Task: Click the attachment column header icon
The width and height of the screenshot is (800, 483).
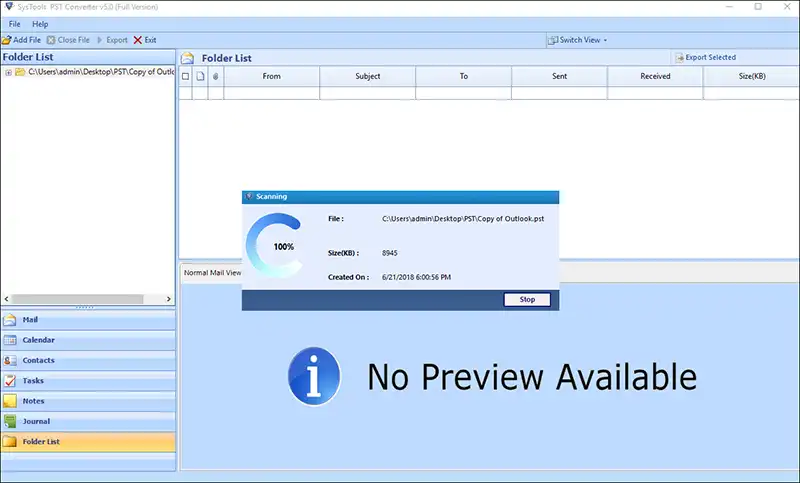Action: (x=216, y=77)
